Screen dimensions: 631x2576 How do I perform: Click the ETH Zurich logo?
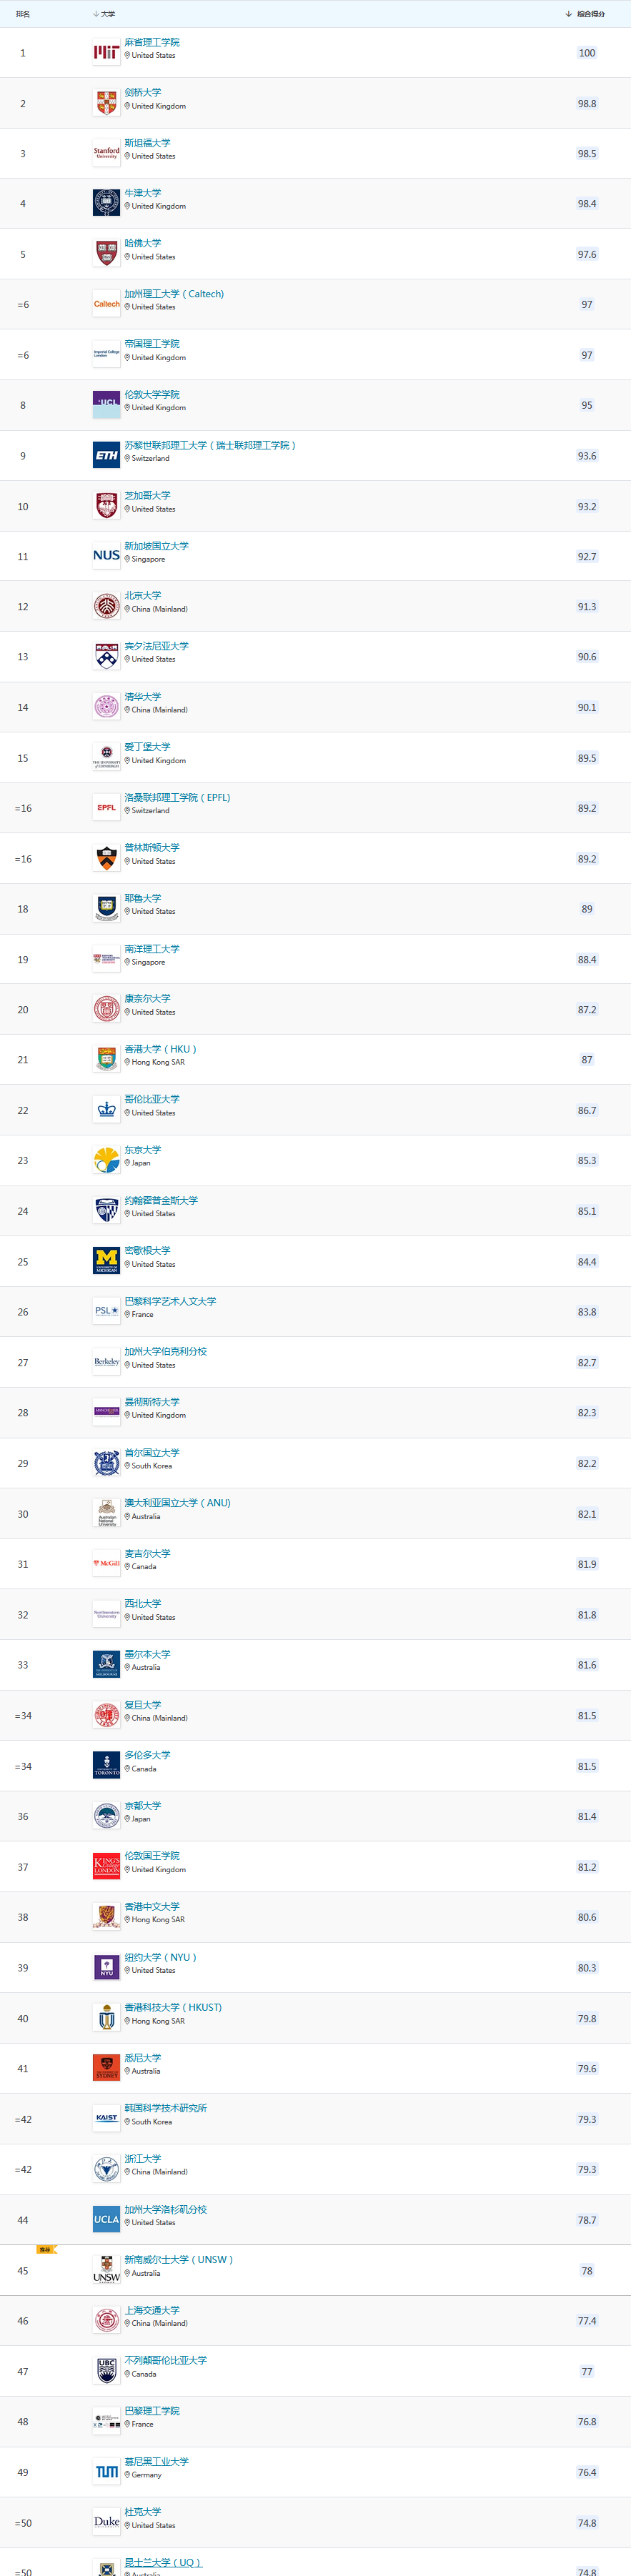click(x=106, y=455)
